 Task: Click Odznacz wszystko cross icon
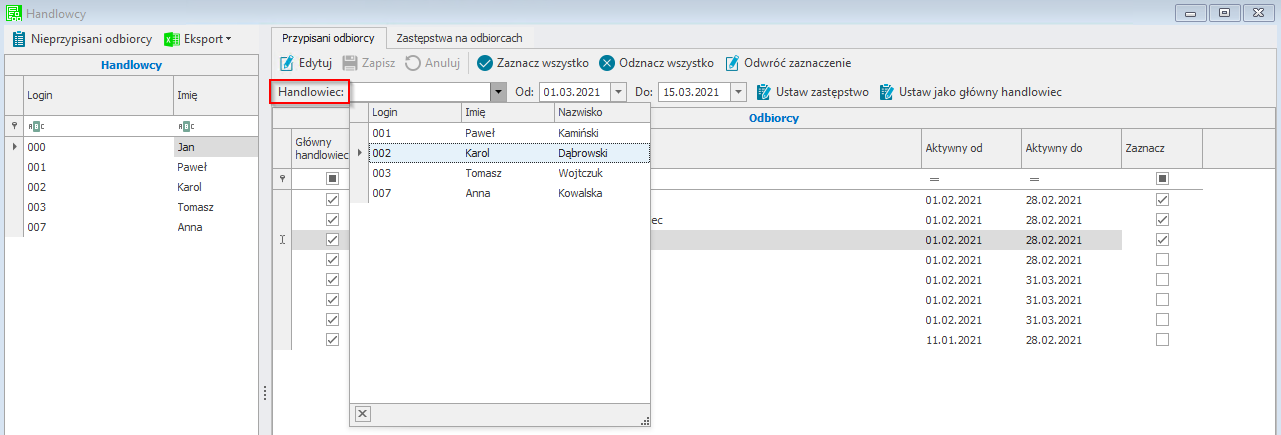click(x=607, y=63)
